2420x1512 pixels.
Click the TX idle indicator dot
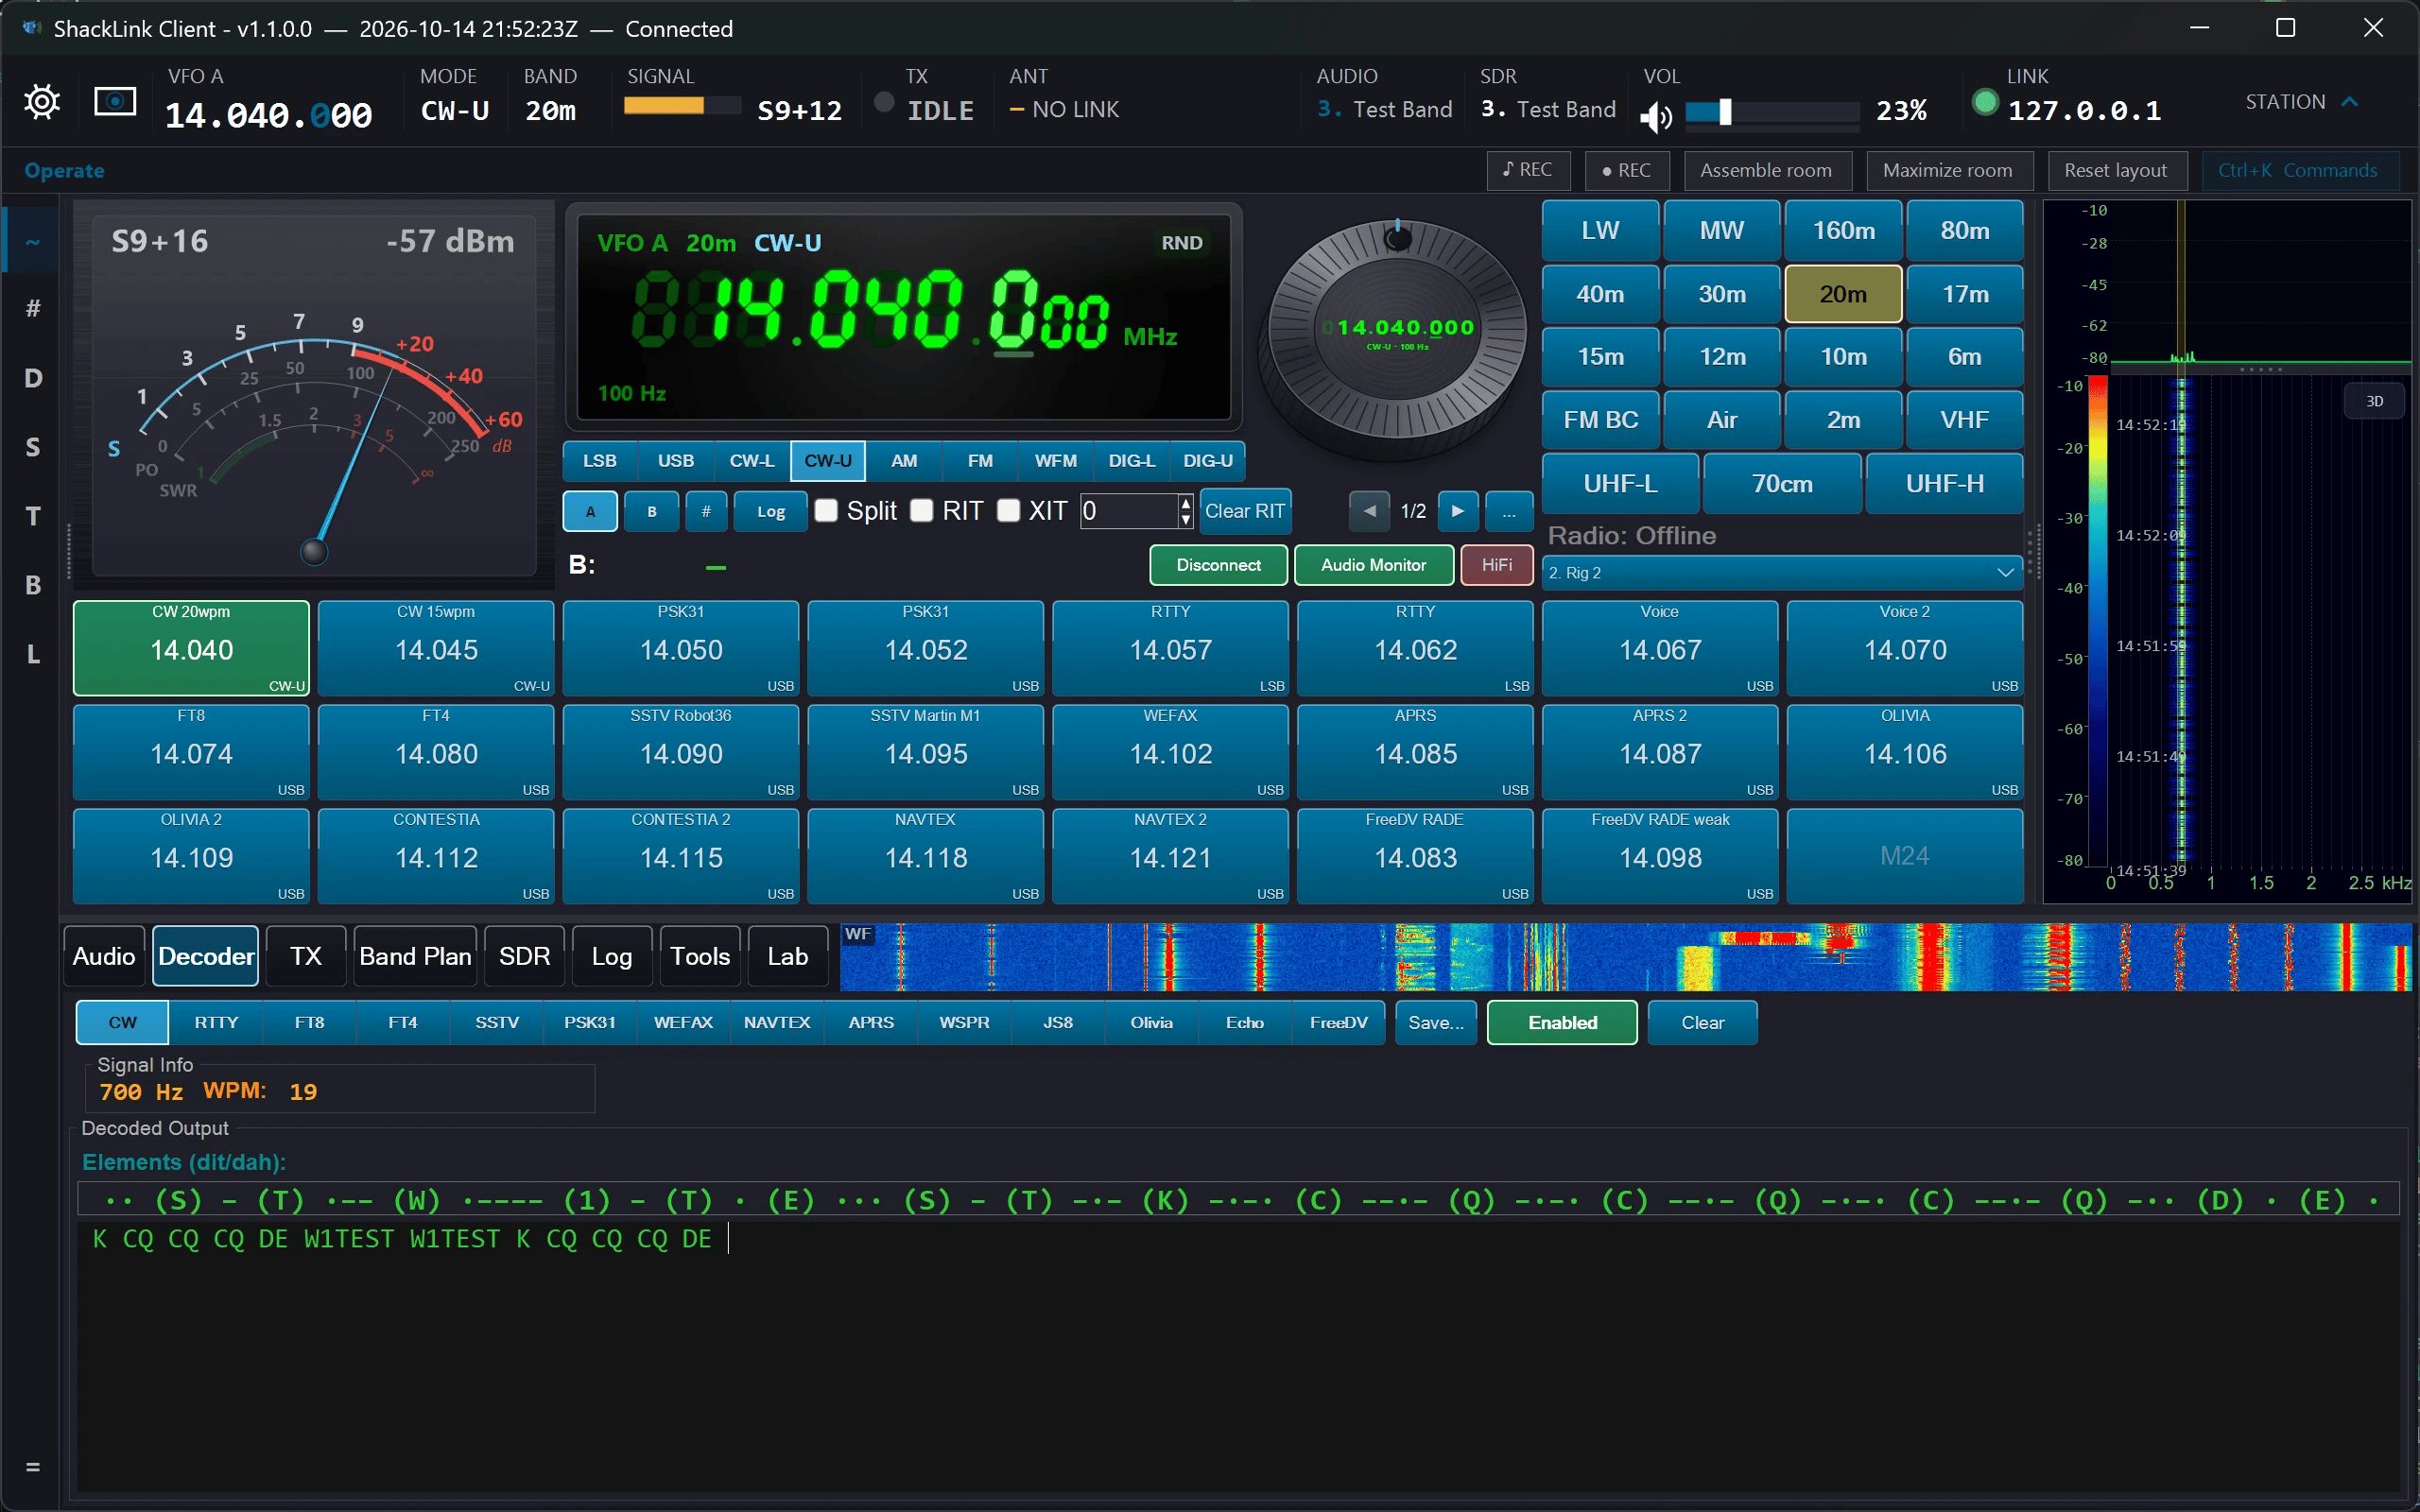(x=884, y=102)
